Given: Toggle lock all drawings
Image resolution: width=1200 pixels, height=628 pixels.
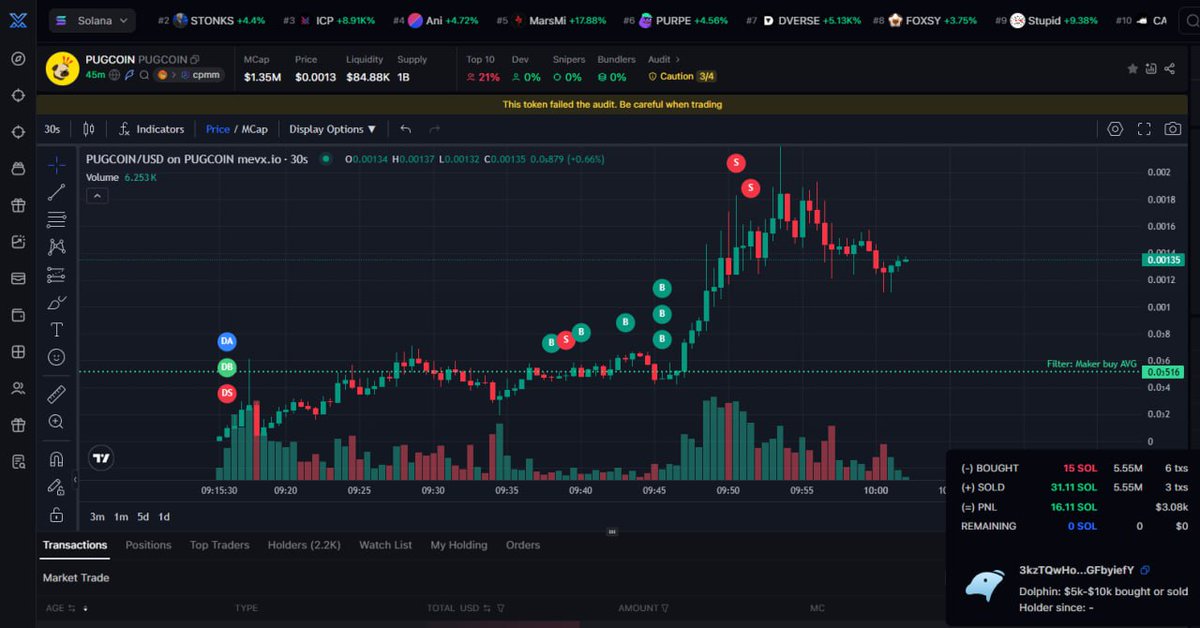Looking at the screenshot, I should pos(57,515).
